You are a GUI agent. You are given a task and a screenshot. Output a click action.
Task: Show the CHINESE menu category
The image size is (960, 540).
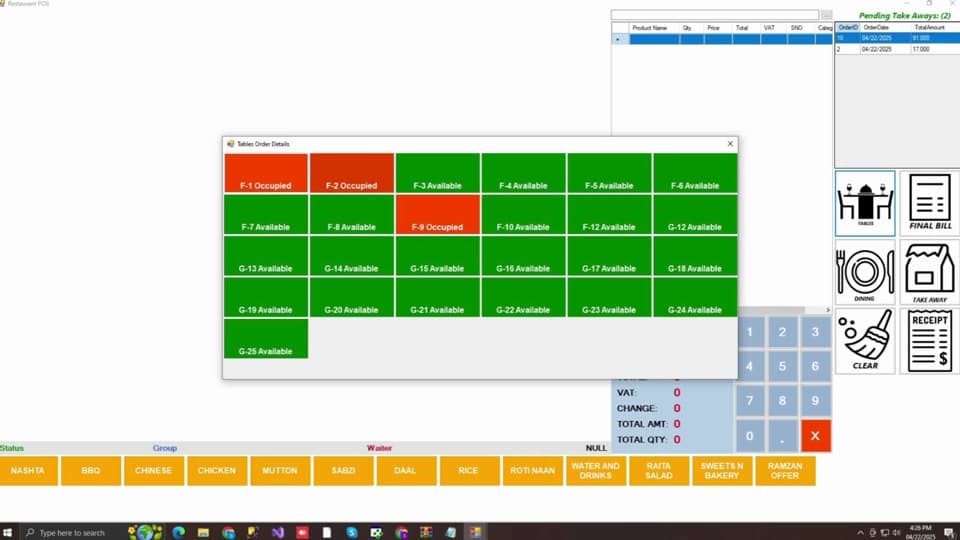pos(154,471)
